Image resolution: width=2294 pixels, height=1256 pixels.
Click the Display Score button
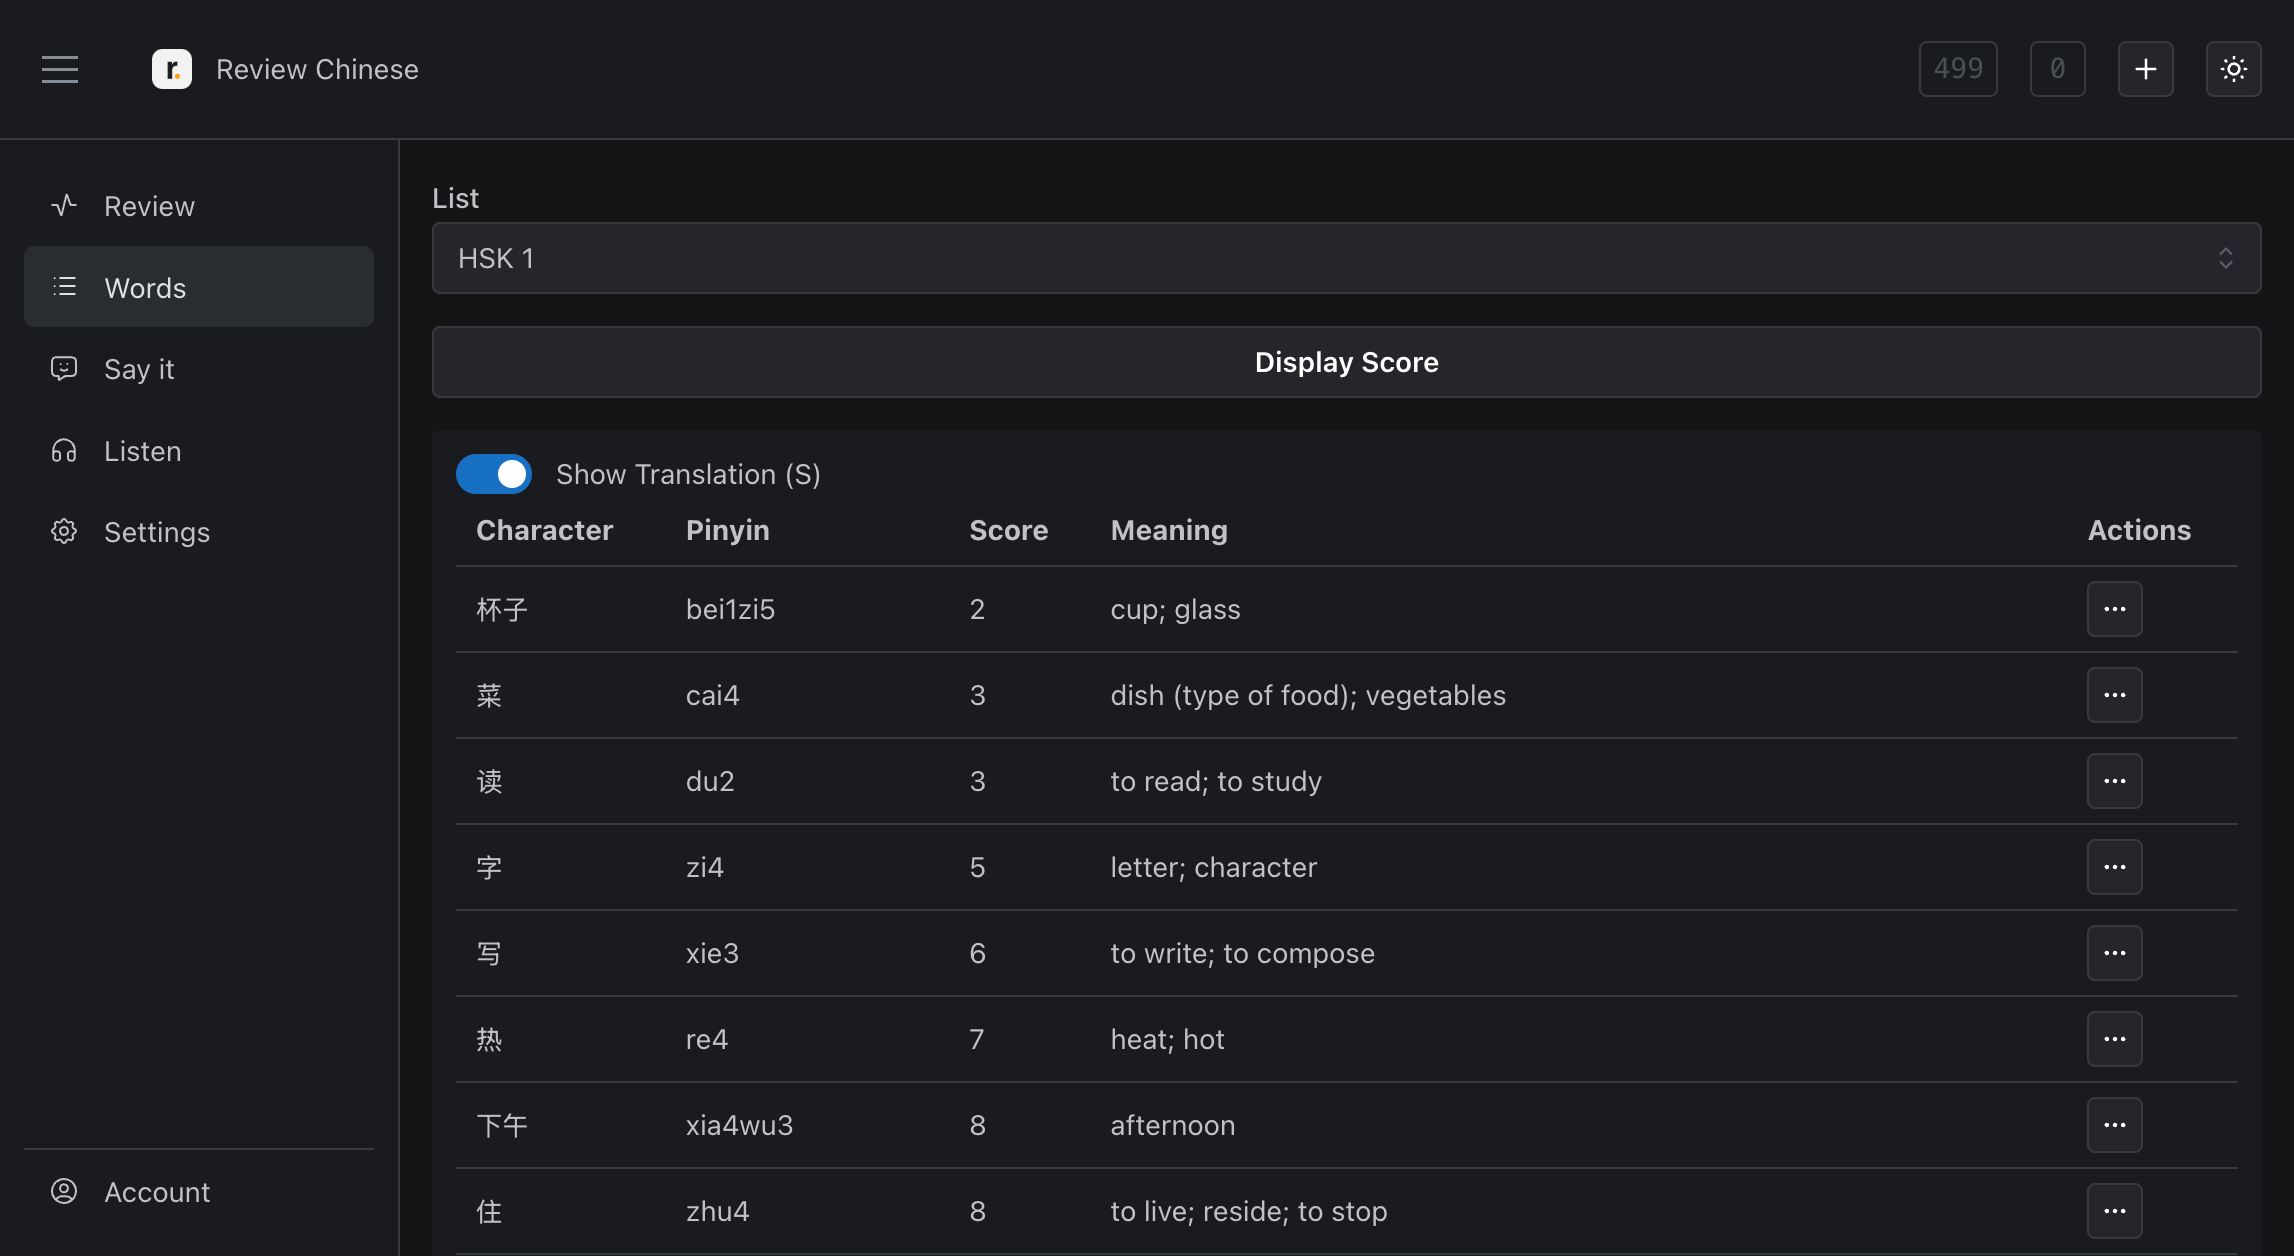point(1346,362)
